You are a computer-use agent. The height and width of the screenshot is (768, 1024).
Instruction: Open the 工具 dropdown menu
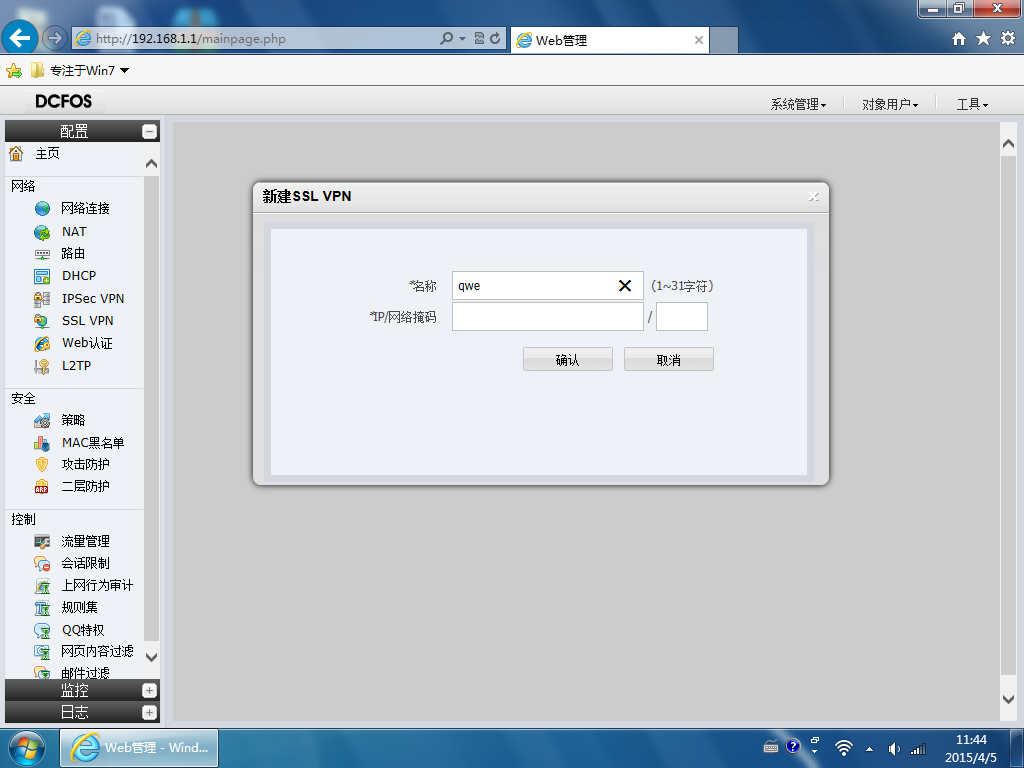[x=972, y=104]
